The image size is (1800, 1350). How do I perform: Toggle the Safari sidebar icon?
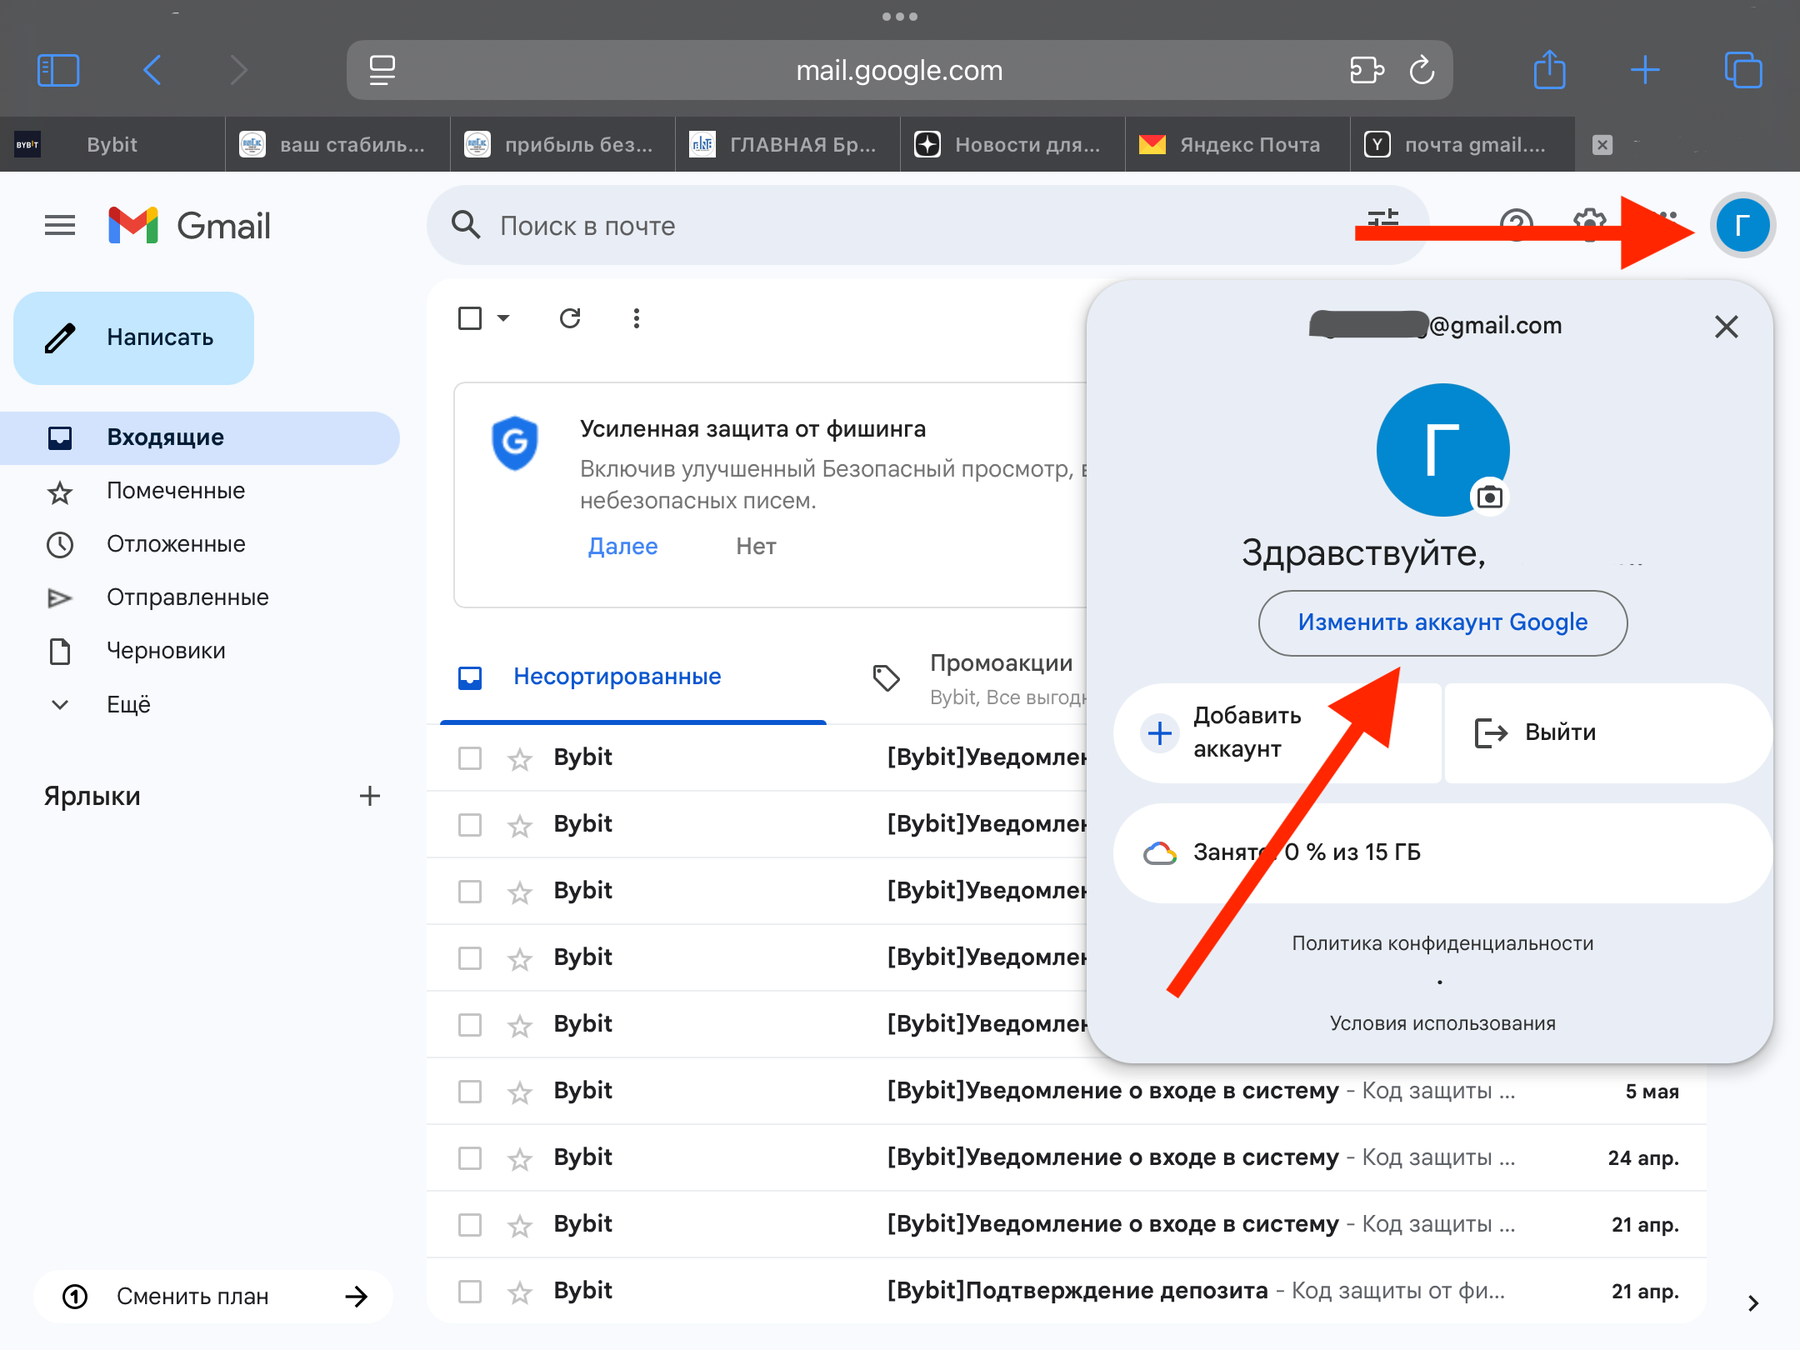coord(58,70)
